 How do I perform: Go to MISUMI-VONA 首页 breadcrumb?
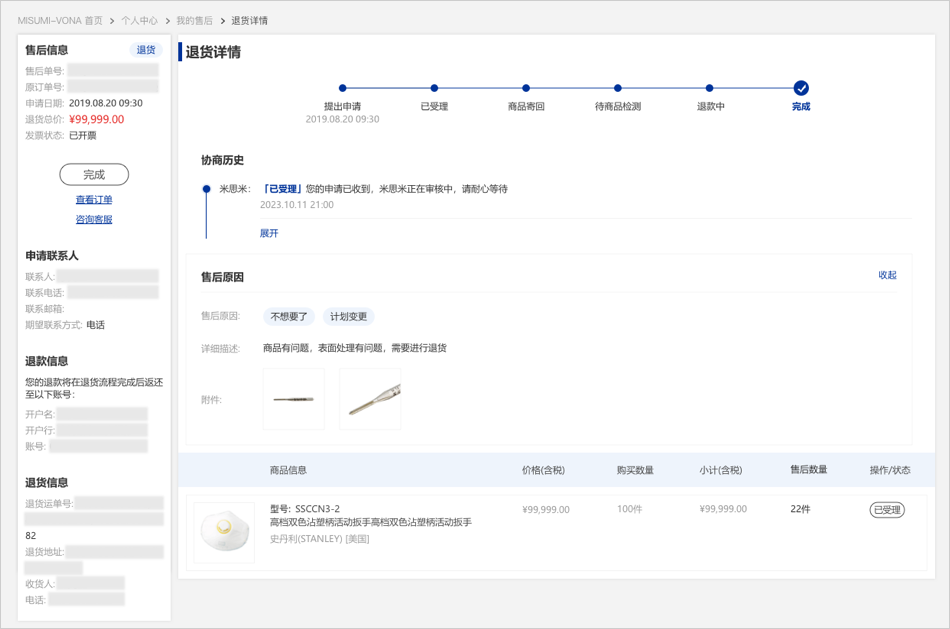60,20
